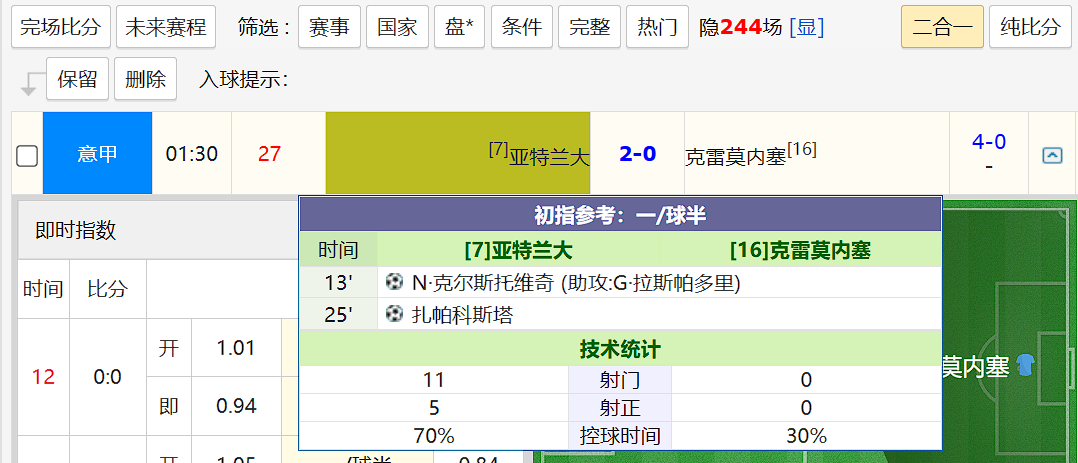Screen dimensions: 1078x463
Task: Click the blue 意甲 league label
Action: pos(97,154)
